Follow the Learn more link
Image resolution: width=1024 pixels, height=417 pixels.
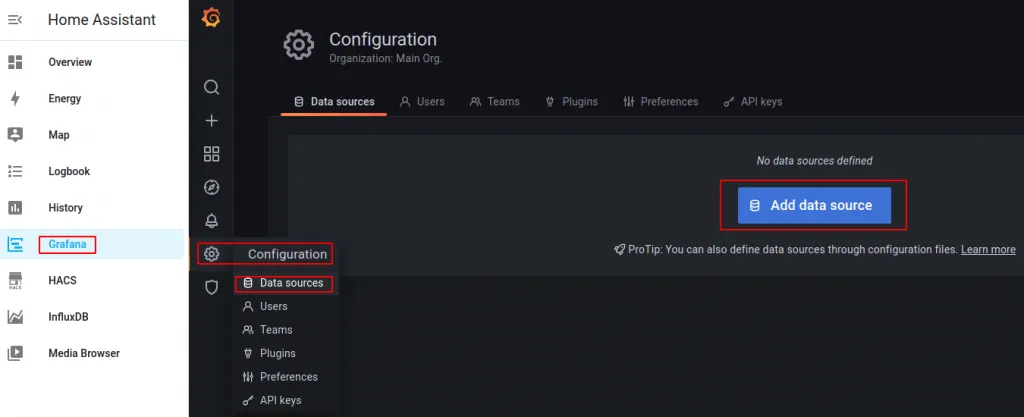(x=988, y=249)
